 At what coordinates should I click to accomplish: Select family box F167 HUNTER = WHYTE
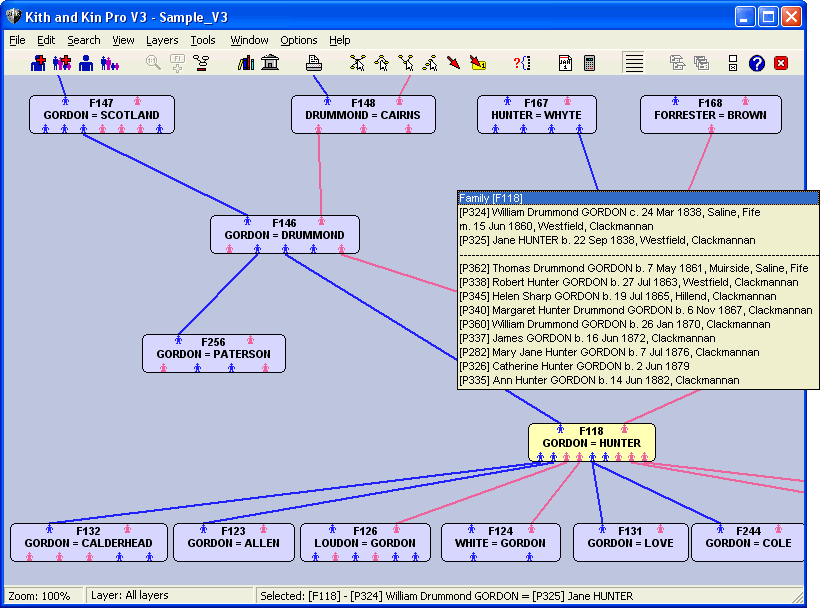coord(536,114)
